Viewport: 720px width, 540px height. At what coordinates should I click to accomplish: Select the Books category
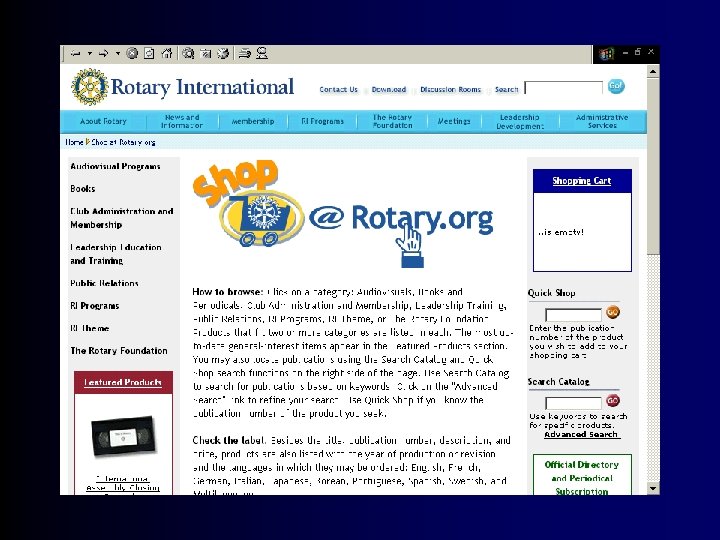pos(83,189)
